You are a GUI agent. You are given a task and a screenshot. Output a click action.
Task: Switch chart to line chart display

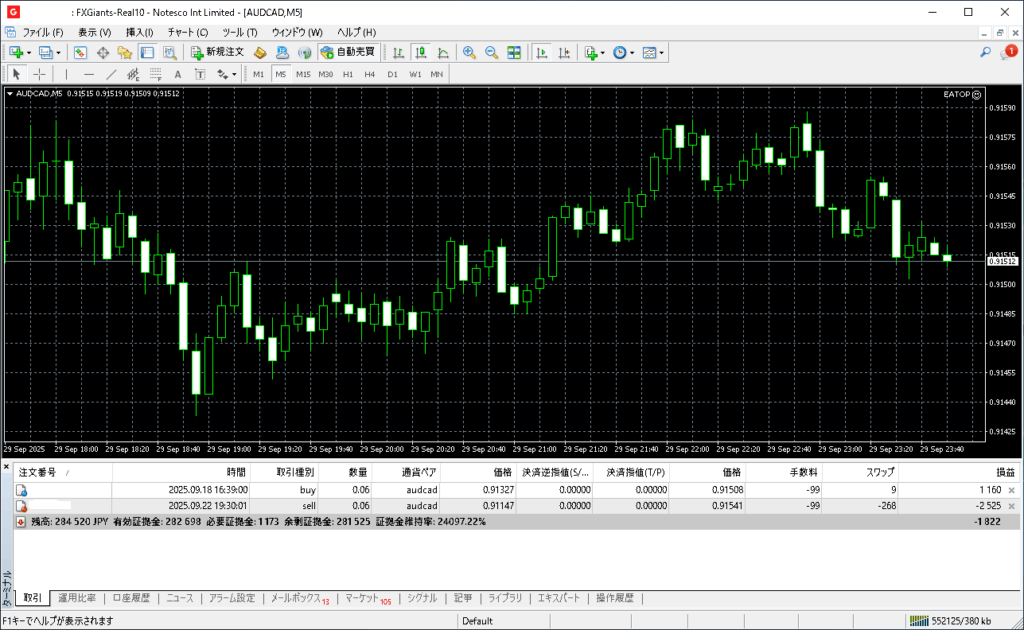click(x=443, y=52)
